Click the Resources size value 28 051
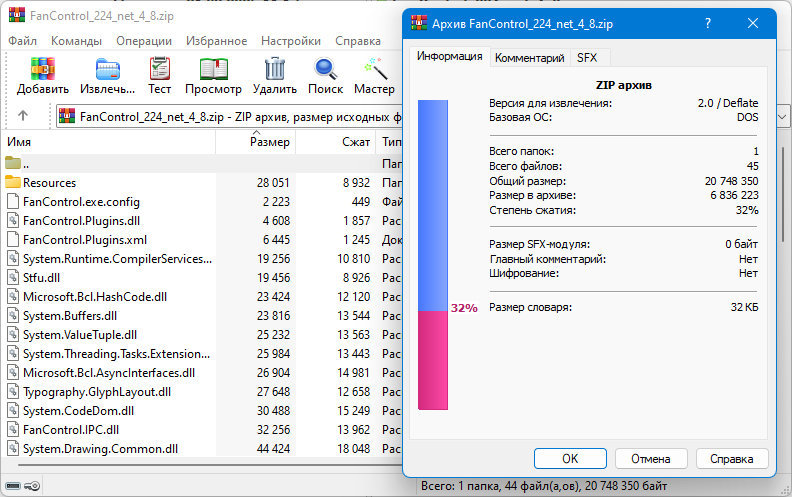 (273, 182)
